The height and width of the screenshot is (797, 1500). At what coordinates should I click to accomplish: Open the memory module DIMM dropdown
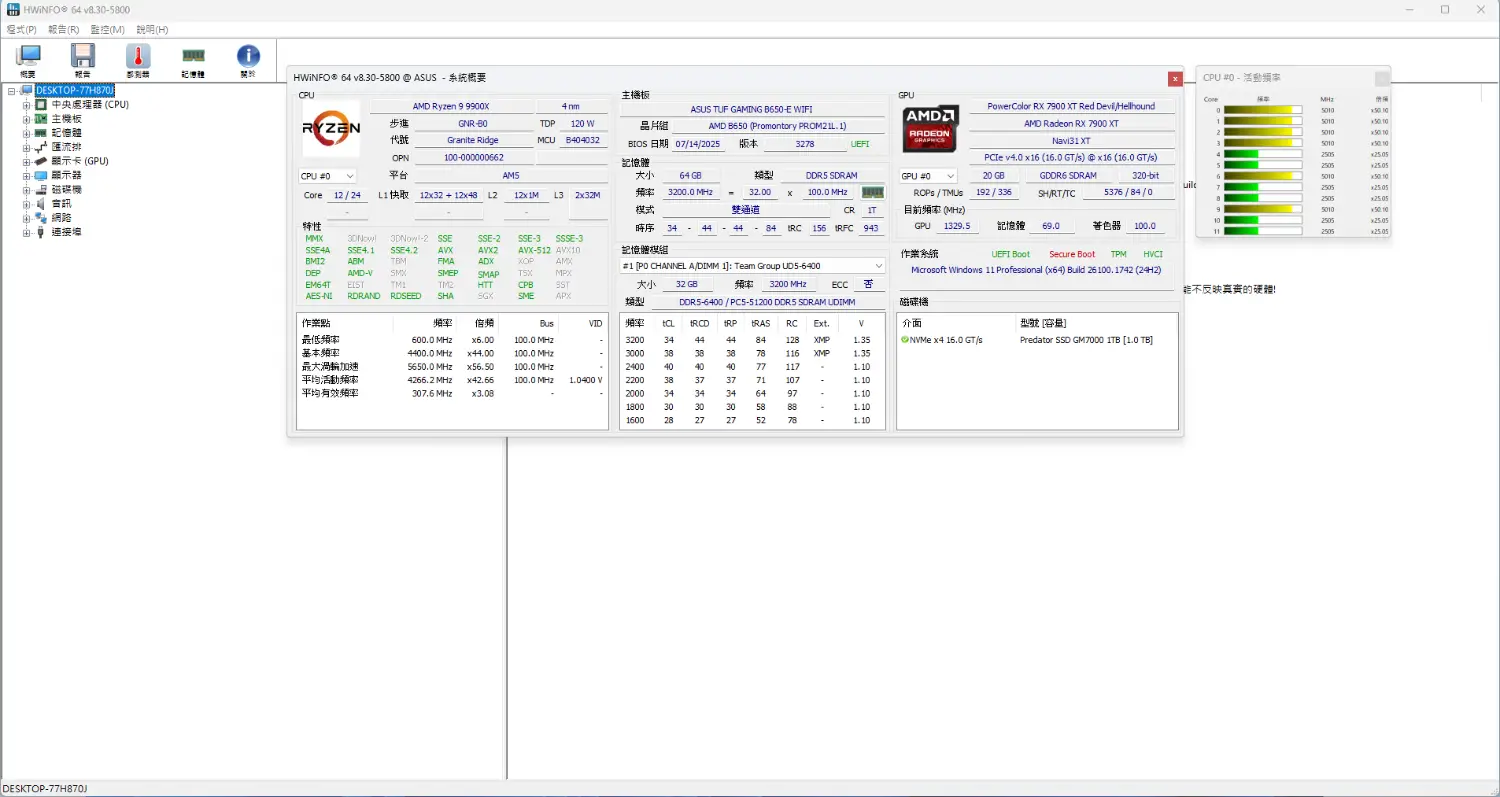point(753,265)
